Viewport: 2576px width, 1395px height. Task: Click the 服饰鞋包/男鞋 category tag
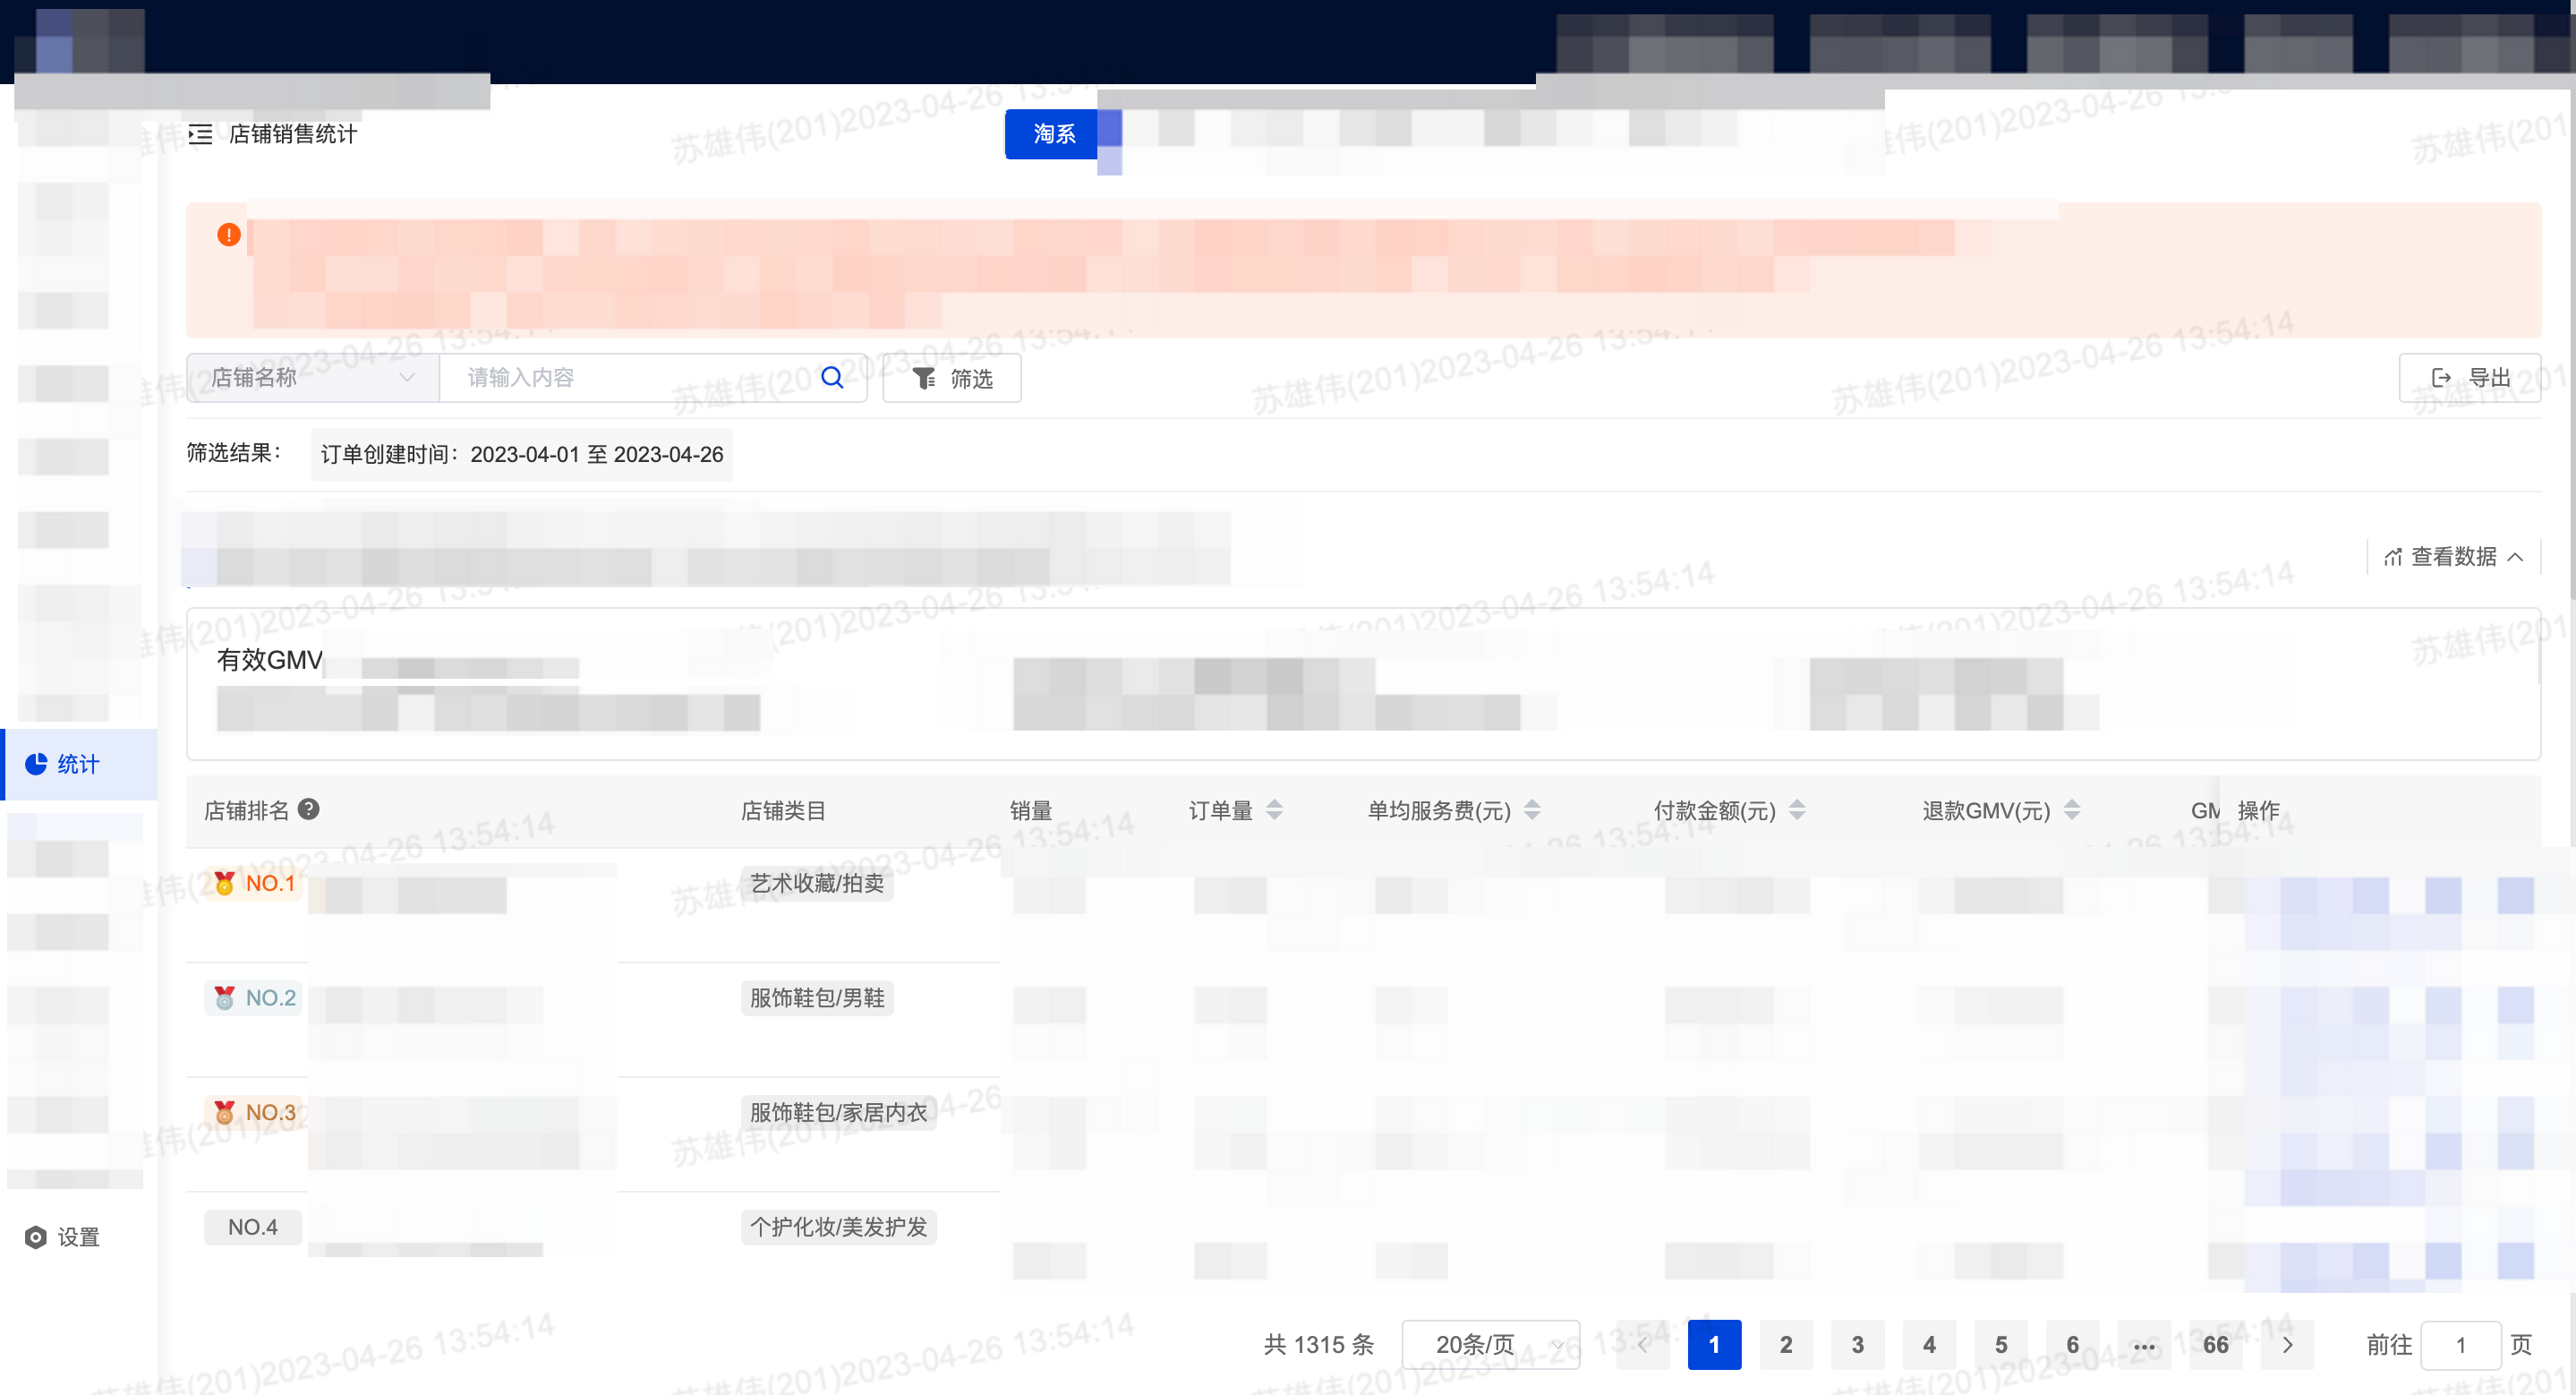click(817, 998)
